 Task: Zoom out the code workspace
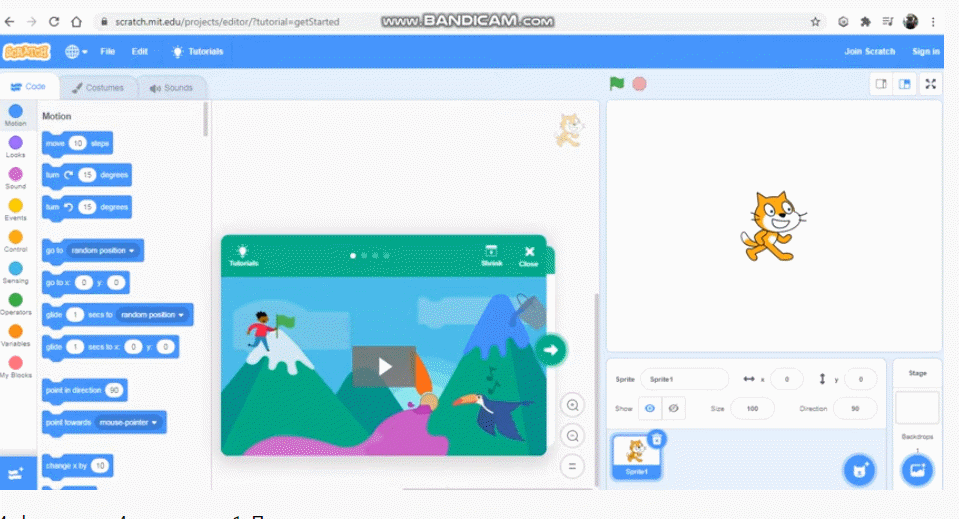pos(572,436)
